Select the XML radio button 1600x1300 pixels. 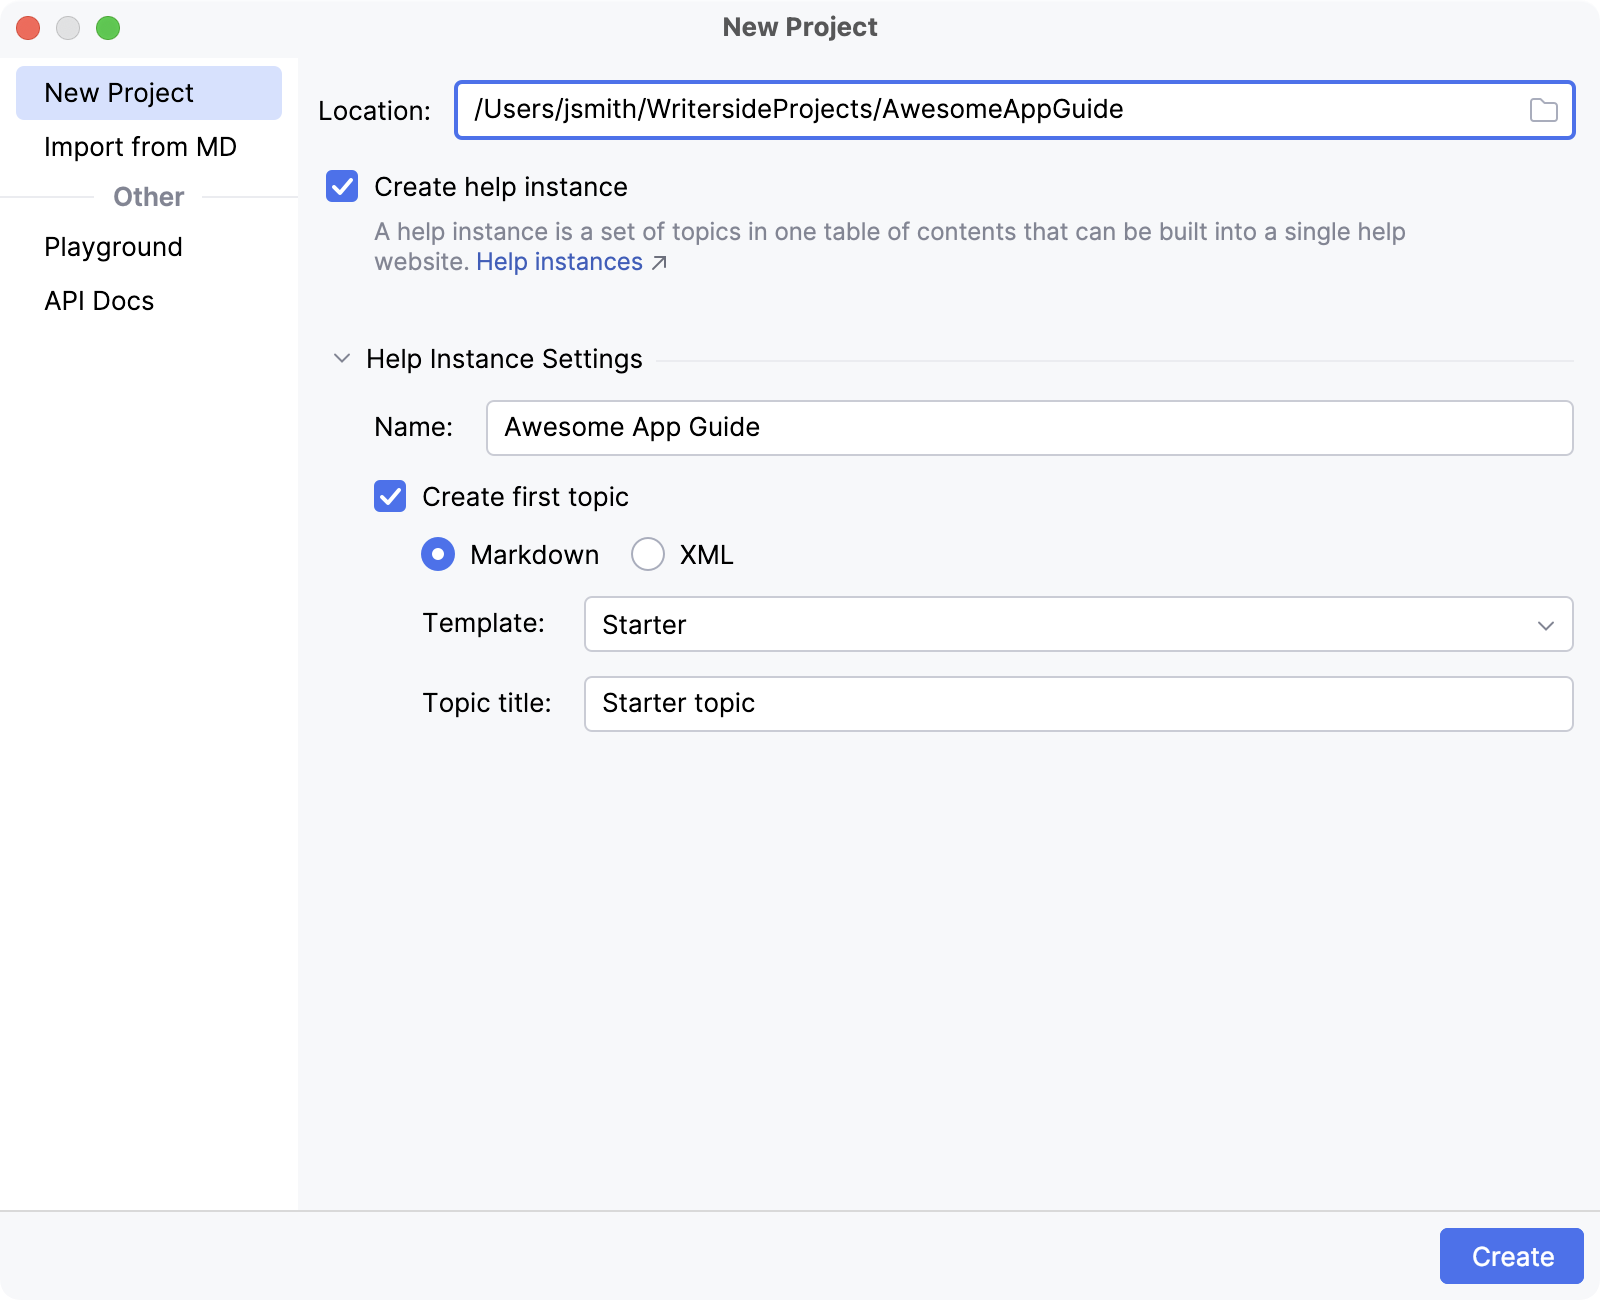click(648, 555)
